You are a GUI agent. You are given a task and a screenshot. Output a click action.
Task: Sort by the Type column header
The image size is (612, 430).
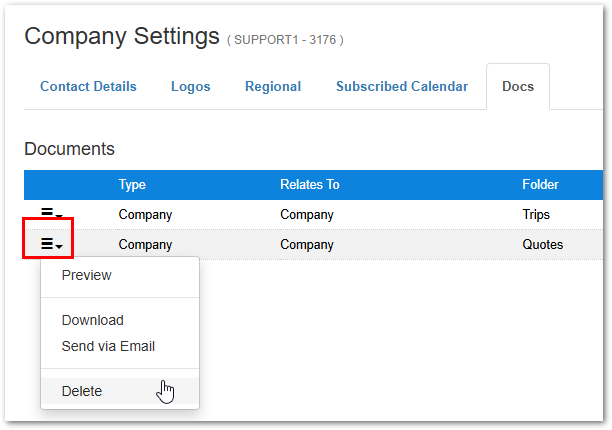coord(132,184)
